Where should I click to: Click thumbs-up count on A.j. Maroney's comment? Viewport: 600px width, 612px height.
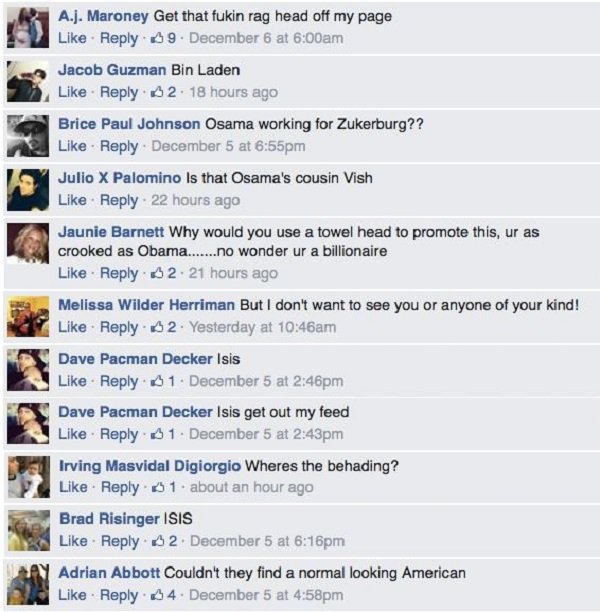click(x=172, y=38)
